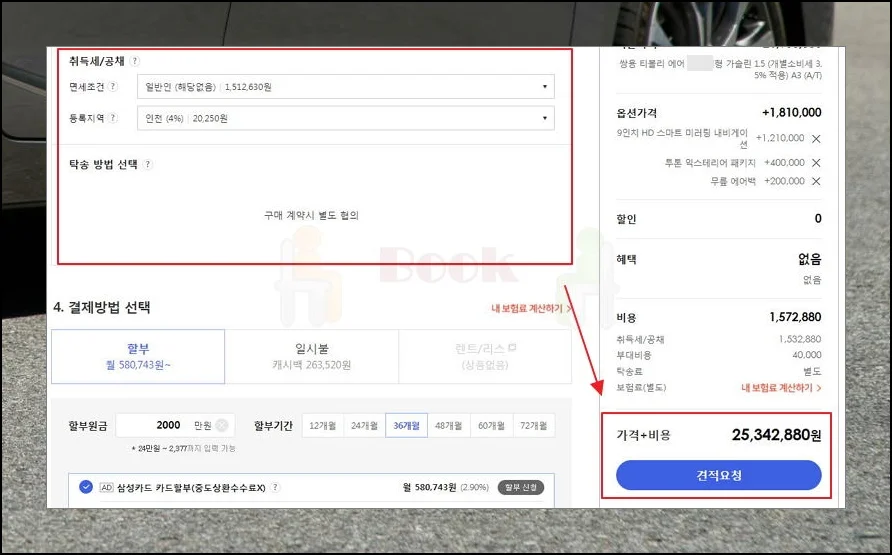The width and height of the screenshot is (892, 555).
Task: Click 할부 신청 button
Action: click(x=521, y=487)
